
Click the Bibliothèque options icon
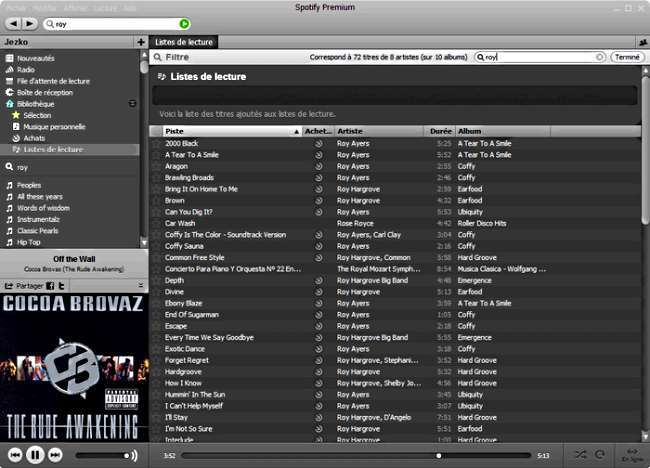point(132,104)
